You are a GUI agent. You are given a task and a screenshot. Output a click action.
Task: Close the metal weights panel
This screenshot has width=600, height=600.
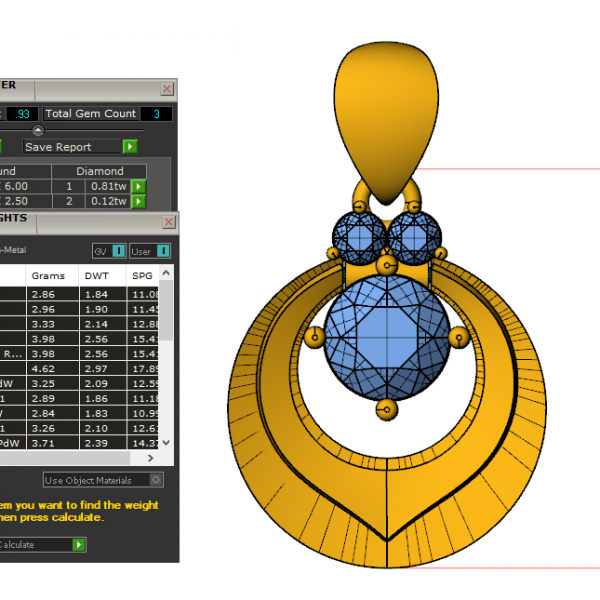(x=167, y=221)
